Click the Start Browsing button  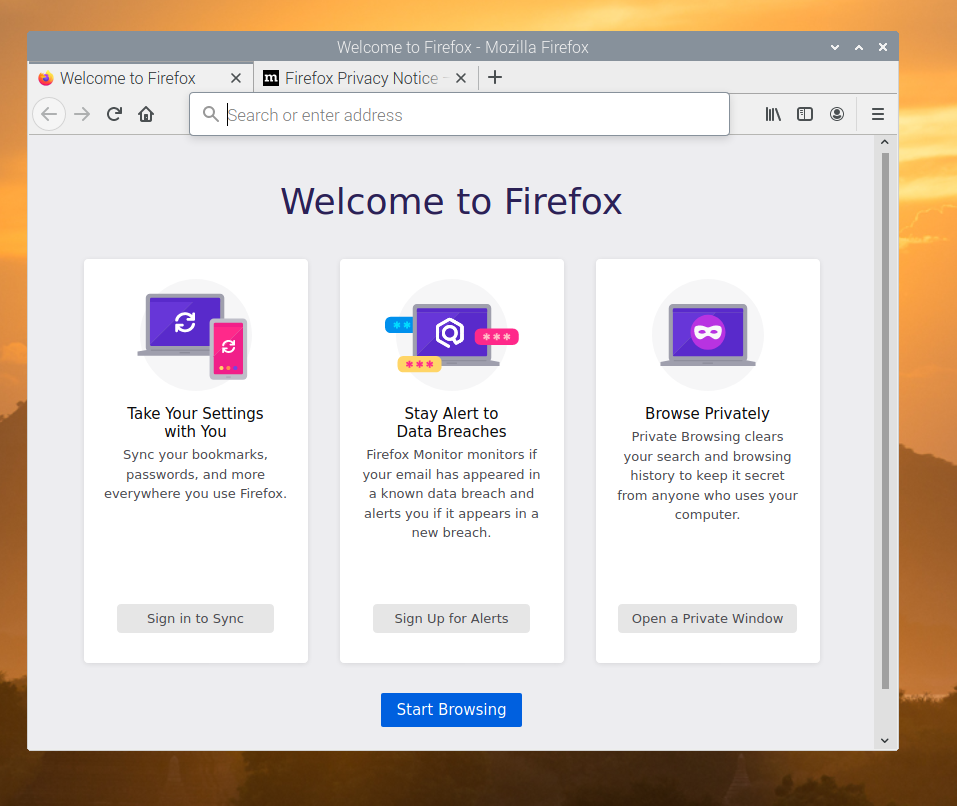(x=451, y=710)
